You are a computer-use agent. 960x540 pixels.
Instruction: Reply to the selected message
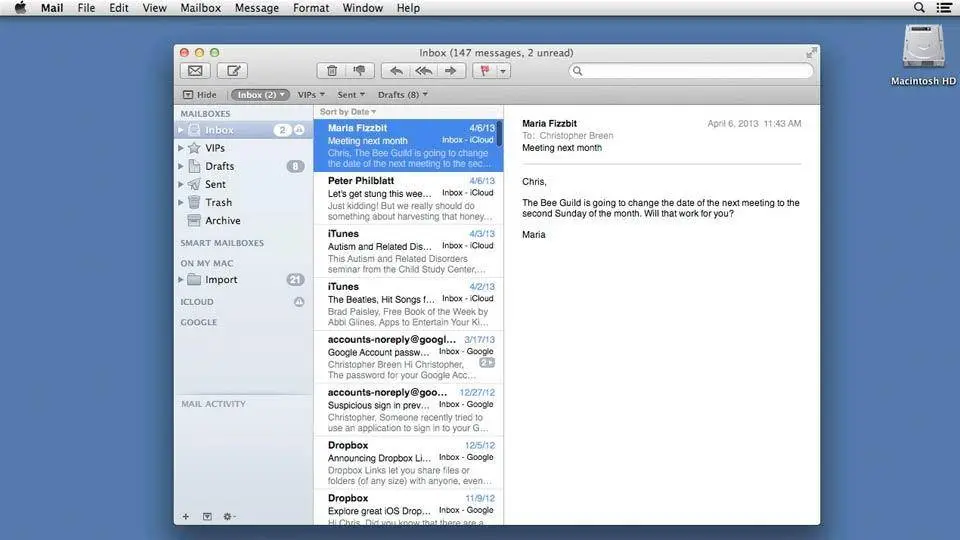tap(396, 71)
